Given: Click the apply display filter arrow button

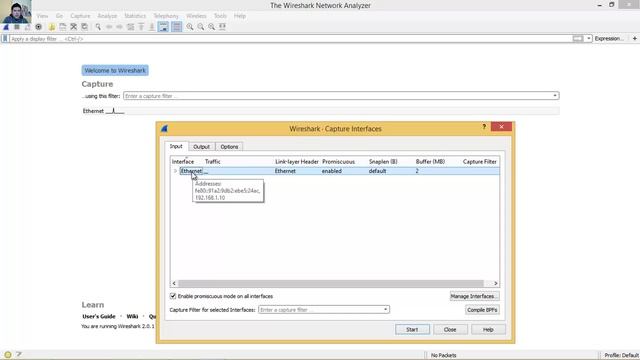Looking at the screenshot, I should [x=578, y=38].
